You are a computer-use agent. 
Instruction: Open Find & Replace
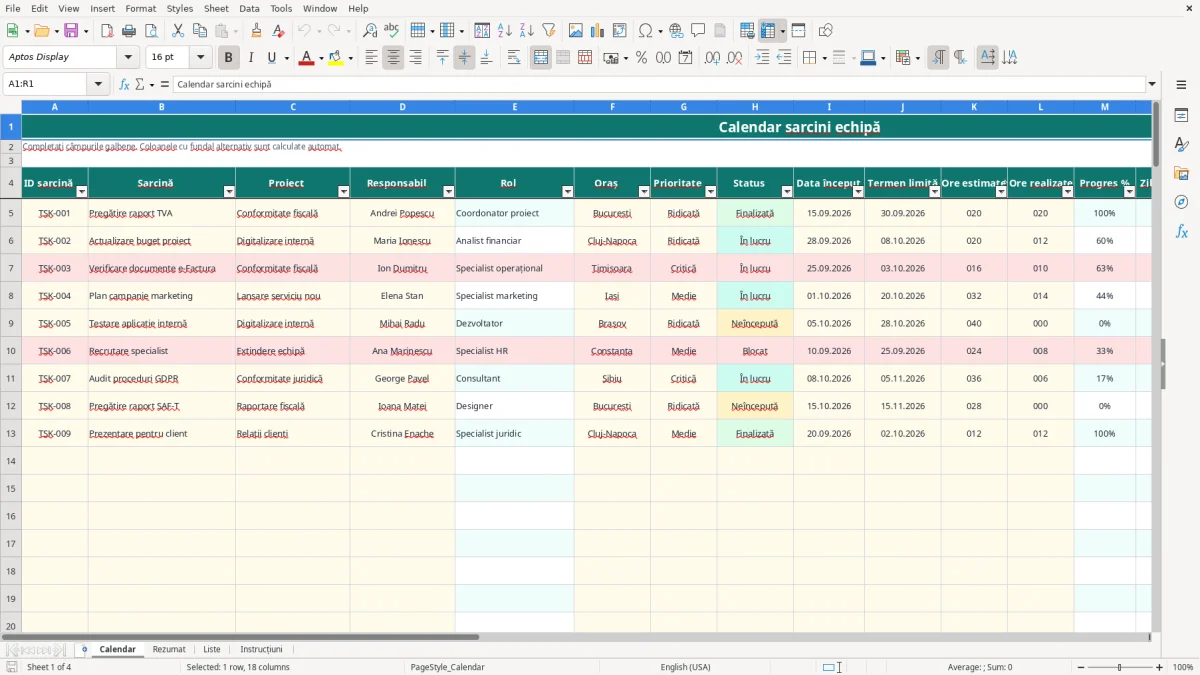[x=370, y=31]
